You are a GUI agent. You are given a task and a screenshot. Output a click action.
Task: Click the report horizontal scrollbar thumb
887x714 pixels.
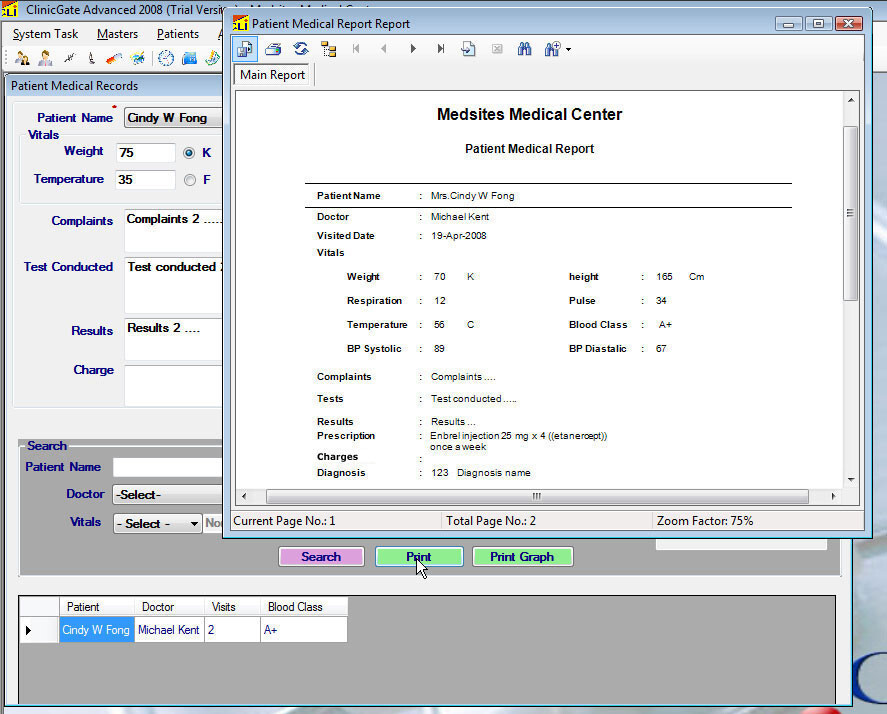[537, 496]
